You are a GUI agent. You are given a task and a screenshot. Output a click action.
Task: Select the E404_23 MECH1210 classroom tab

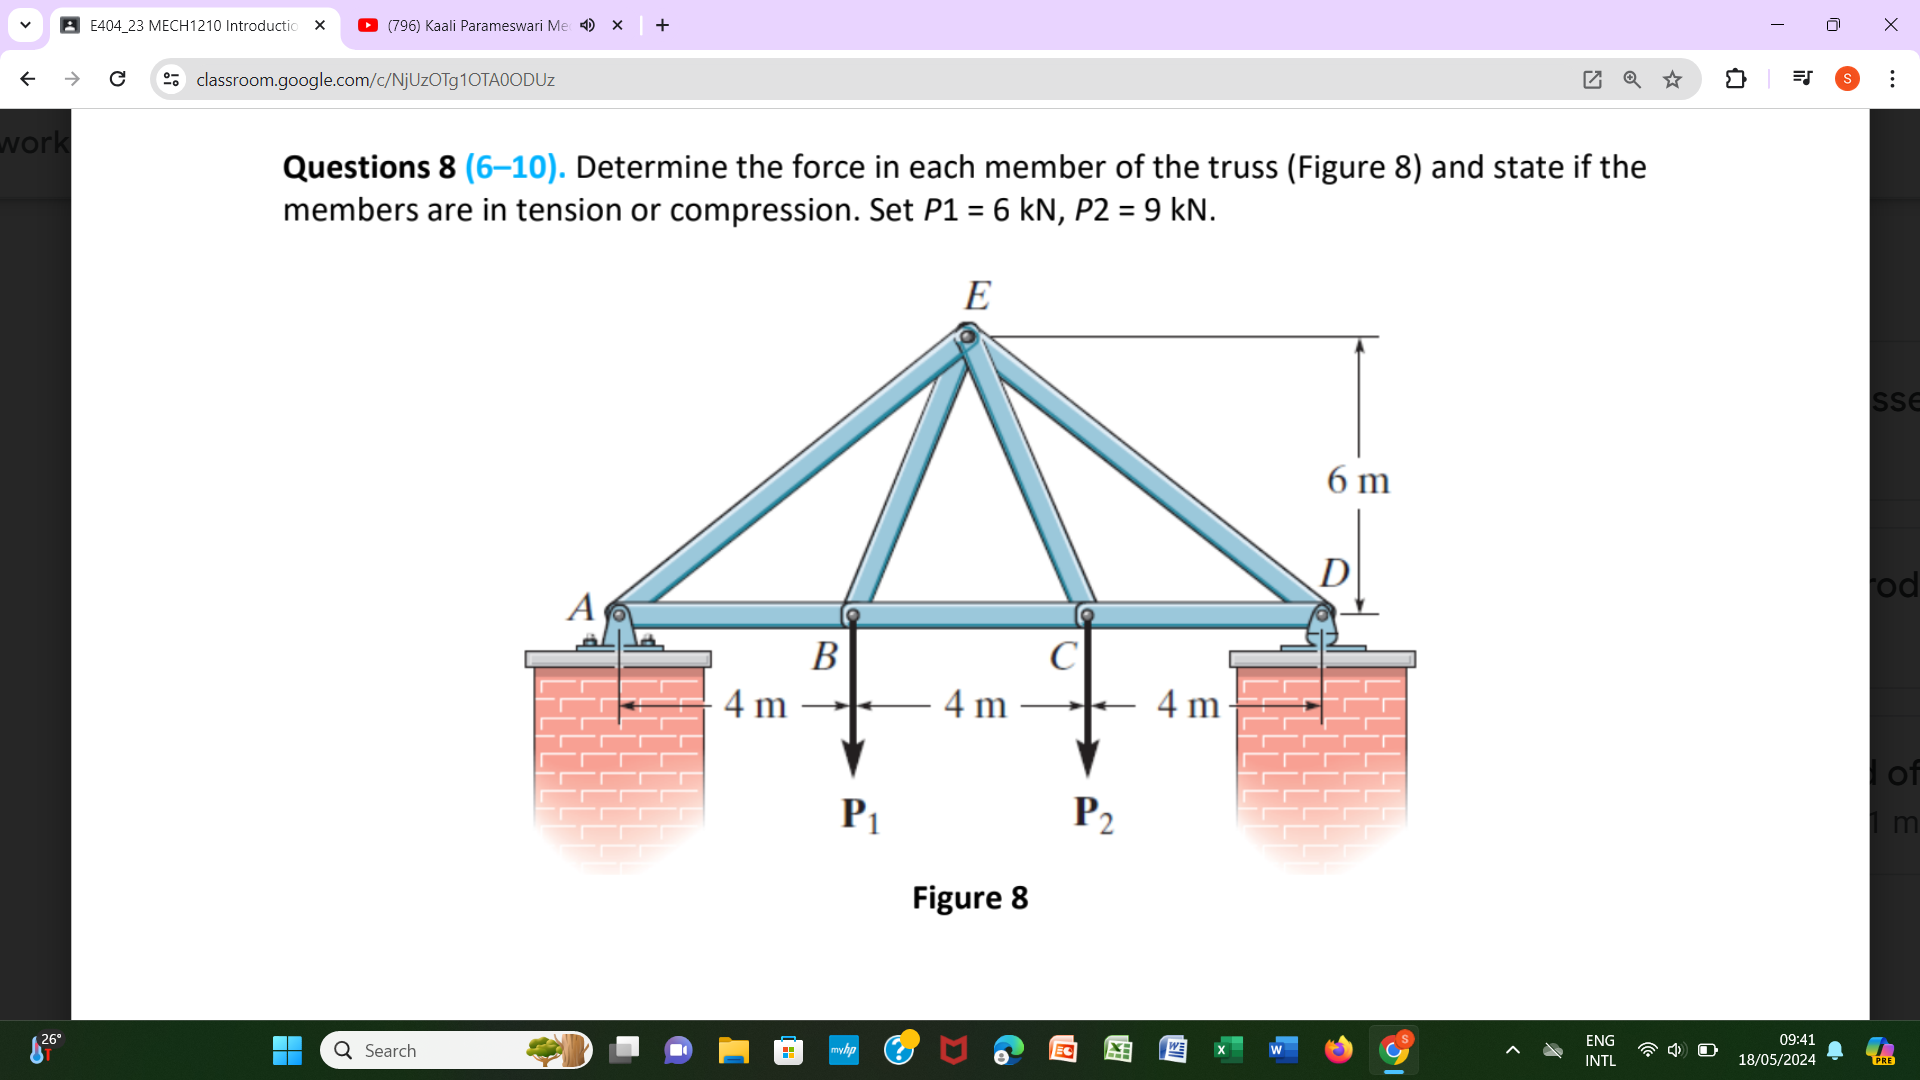190,25
